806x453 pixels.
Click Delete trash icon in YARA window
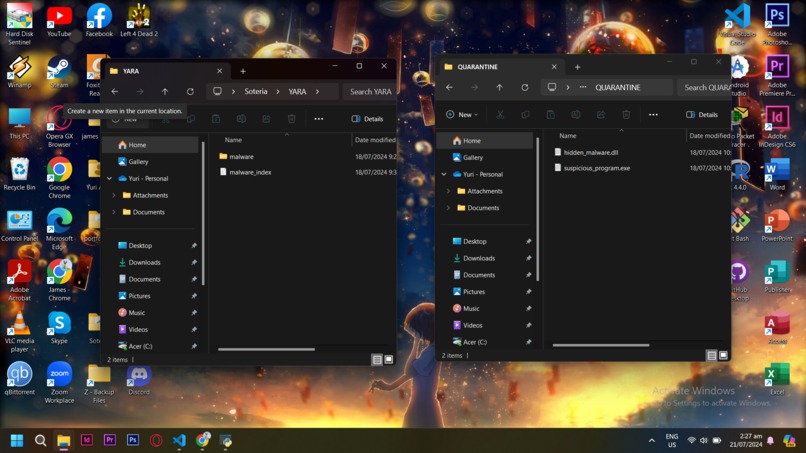coord(291,119)
